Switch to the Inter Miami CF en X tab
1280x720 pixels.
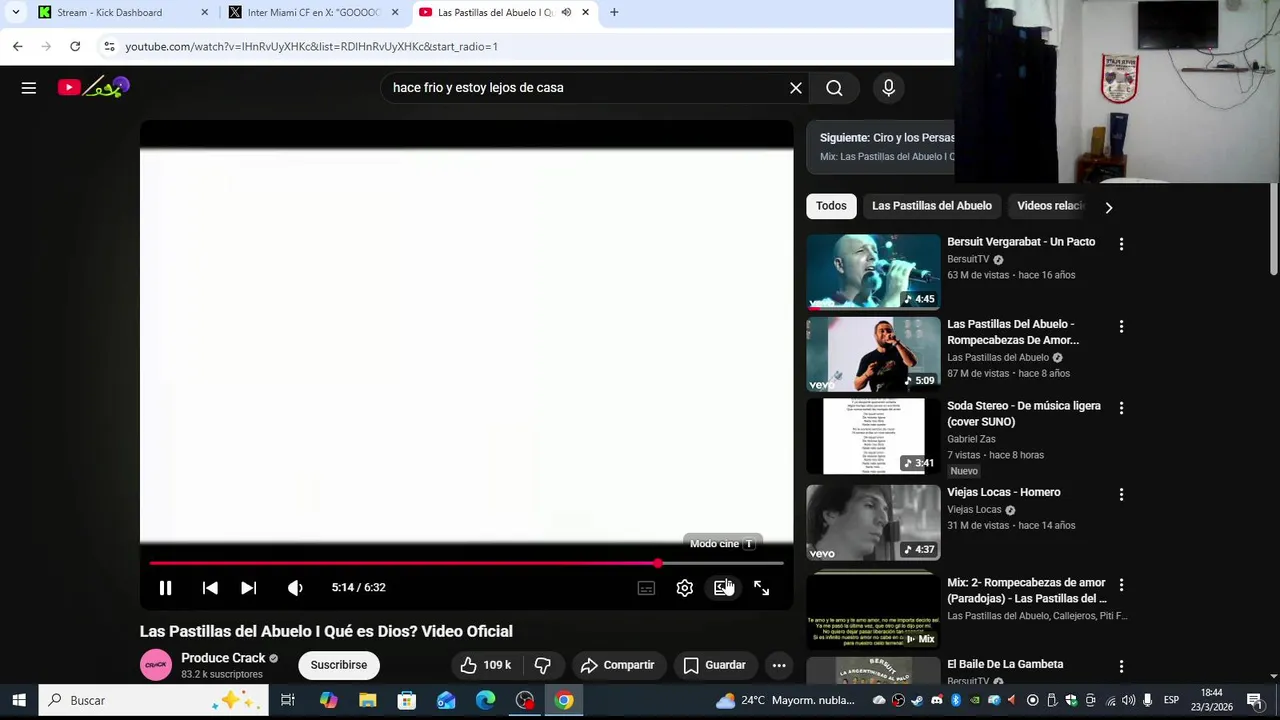coord(314,13)
